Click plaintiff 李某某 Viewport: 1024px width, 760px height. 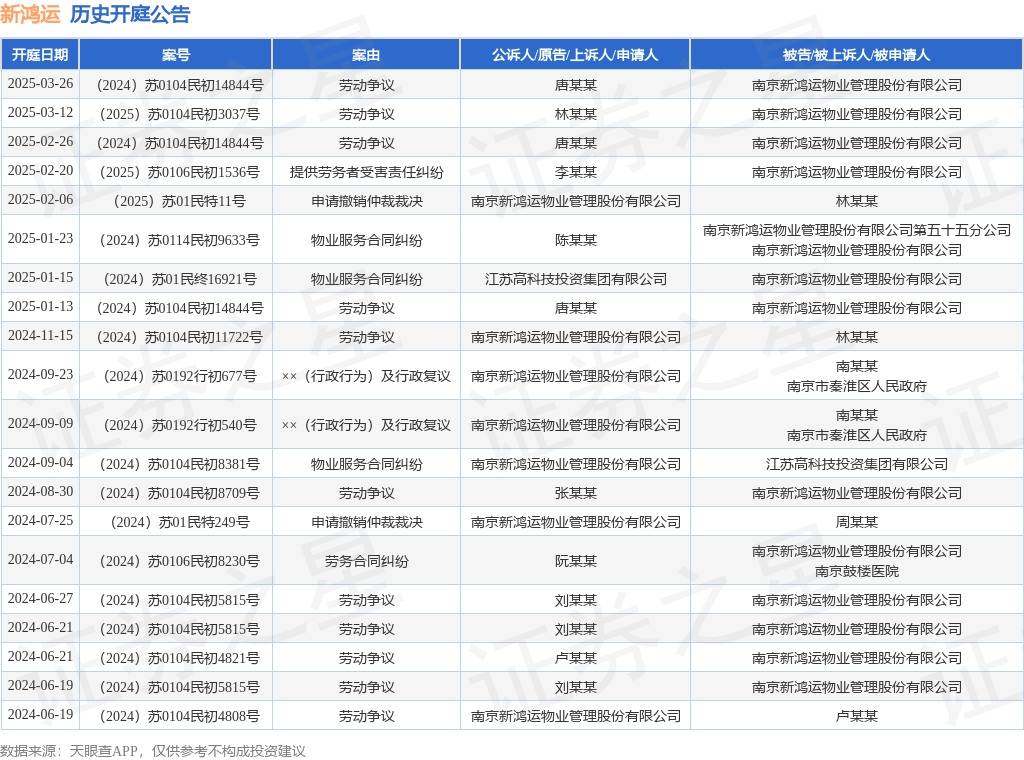[x=575, y=172]
